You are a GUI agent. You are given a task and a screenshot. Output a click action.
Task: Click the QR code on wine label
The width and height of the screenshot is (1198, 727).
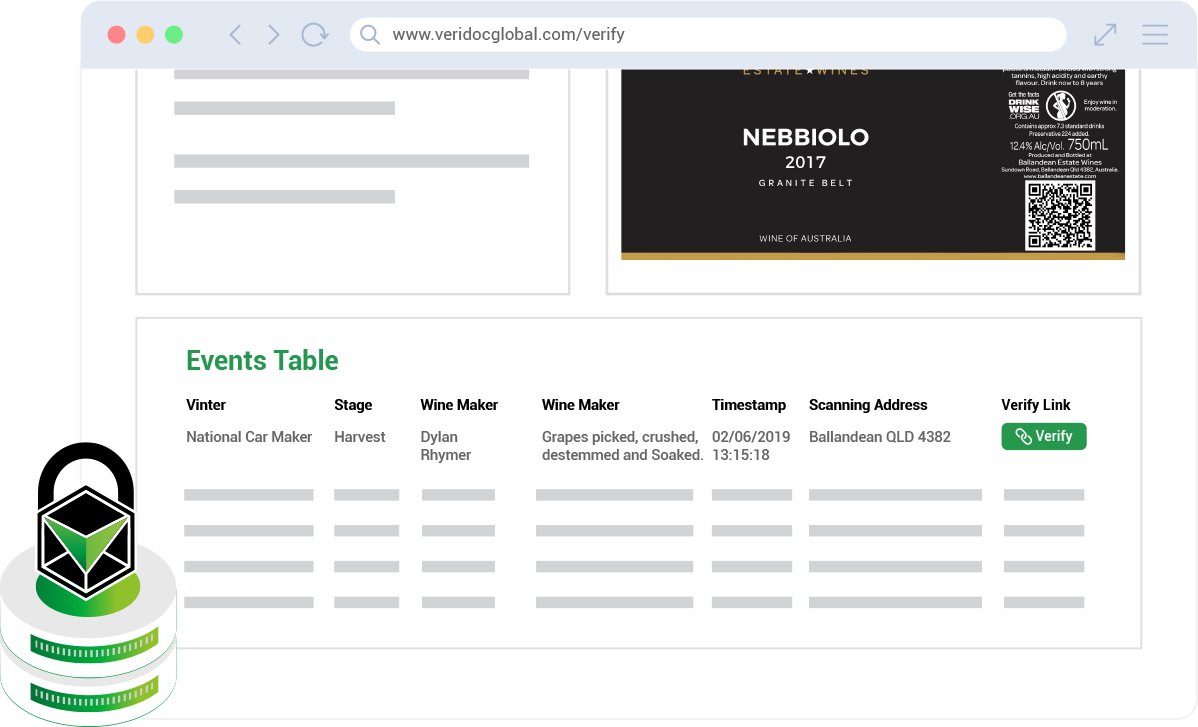coord(1060,215)
